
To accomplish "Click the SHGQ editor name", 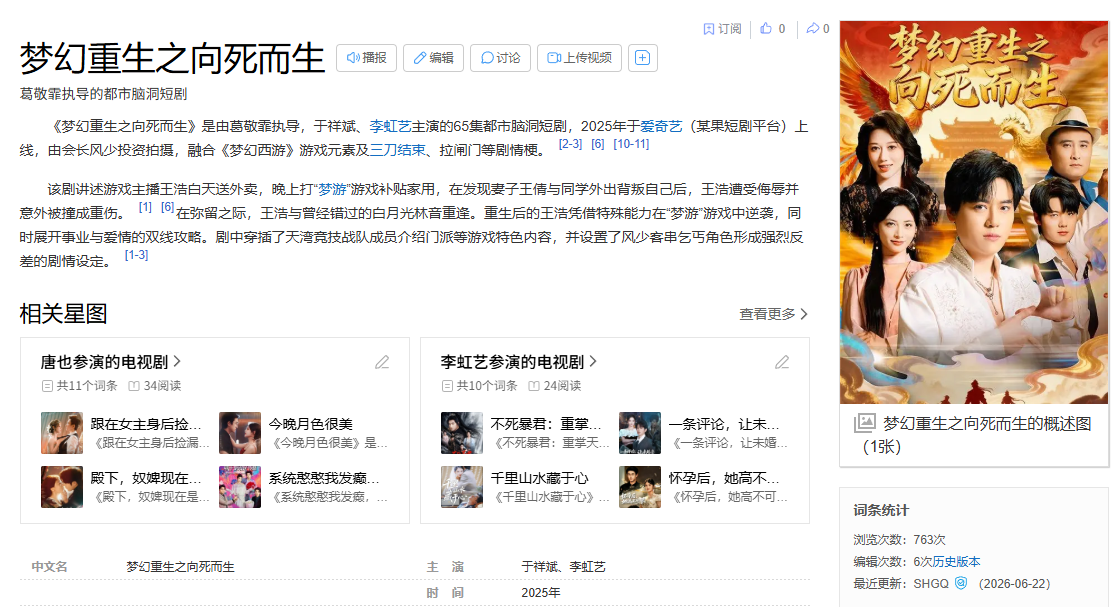I will tap(930, 584).
